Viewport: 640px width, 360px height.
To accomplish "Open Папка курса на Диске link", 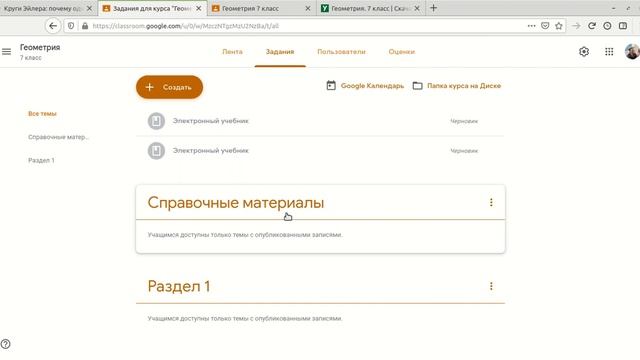I will 464,86.
